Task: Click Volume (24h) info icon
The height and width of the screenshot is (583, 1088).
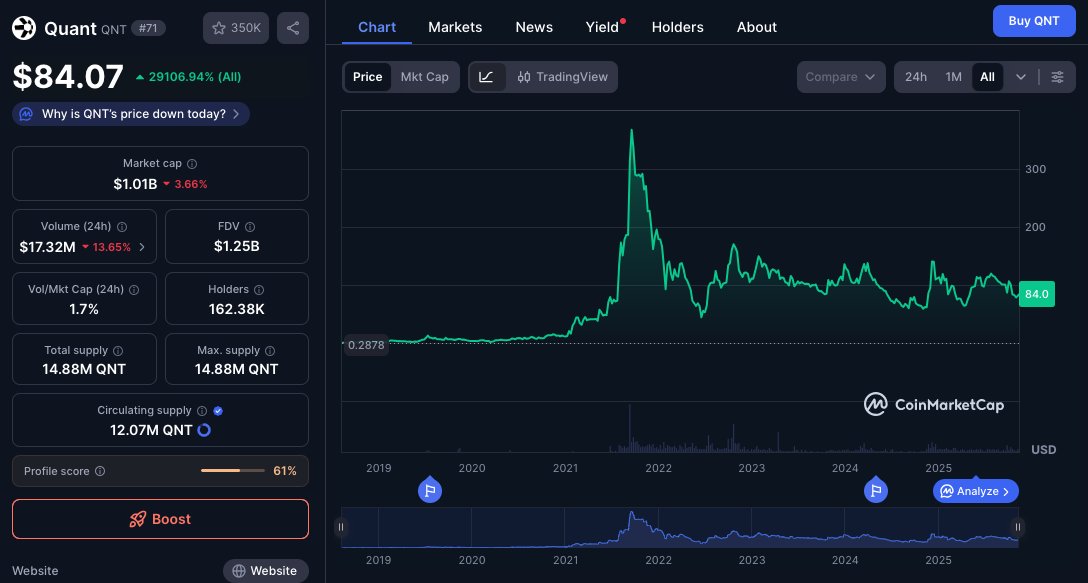Action: pos(122,227)
